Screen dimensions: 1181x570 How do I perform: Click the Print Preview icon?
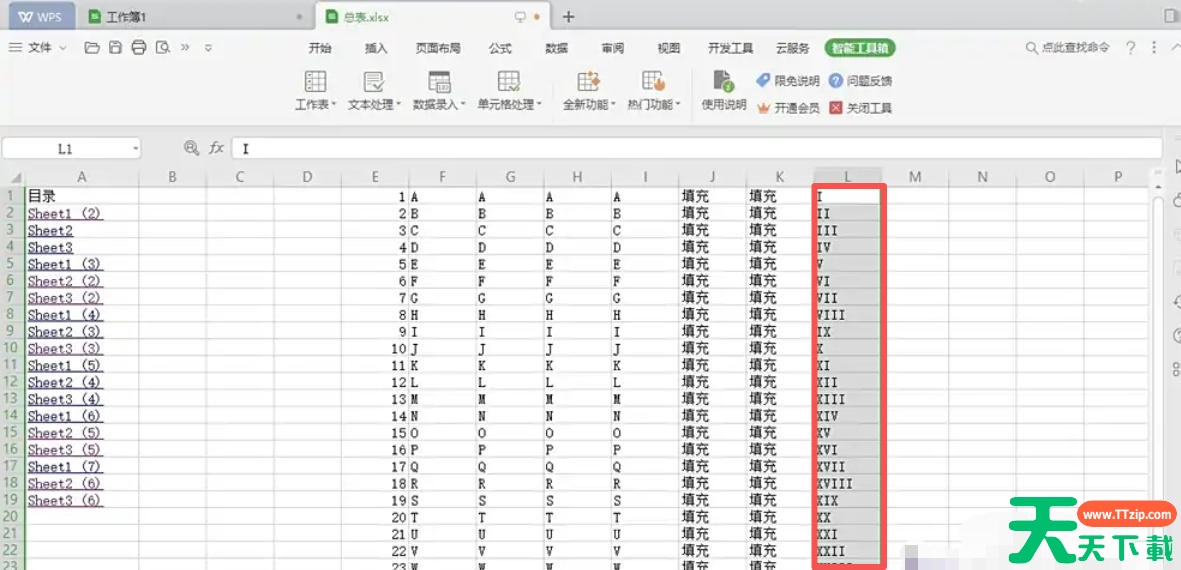[162, 47]
